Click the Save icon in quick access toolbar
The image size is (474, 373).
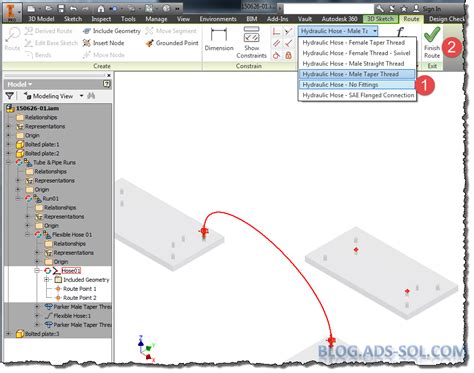click(61, 9)
